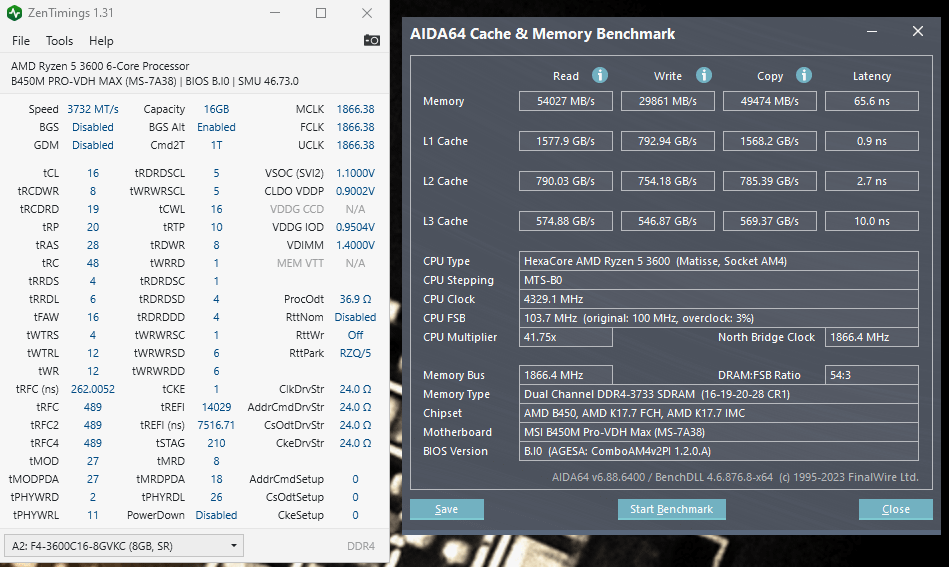This screenshot has width=949, height=567.
Task: Click the North Bridge Clock 1866.4 MHz field
Action: [x=872, y=337]
